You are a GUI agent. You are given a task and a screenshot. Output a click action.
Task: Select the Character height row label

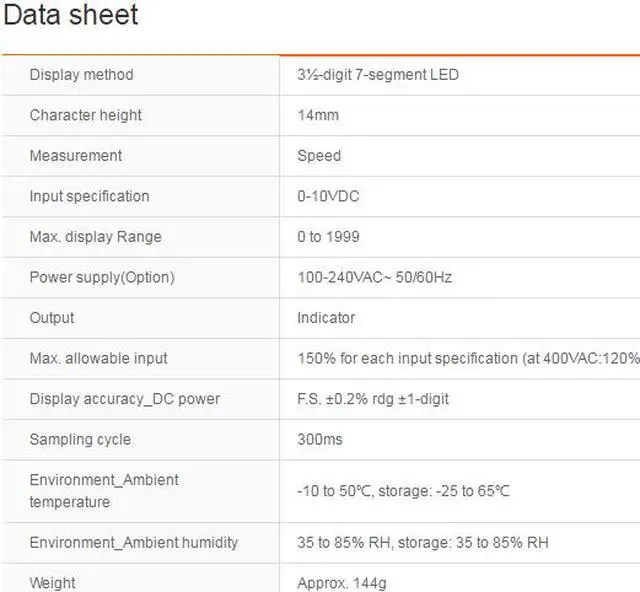pyautogui.click(x=86, y=115)
